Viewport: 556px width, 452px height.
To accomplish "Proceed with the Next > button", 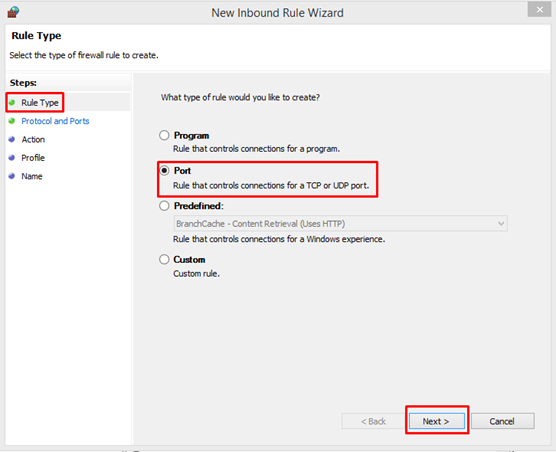I will click(x=437, y=421).
